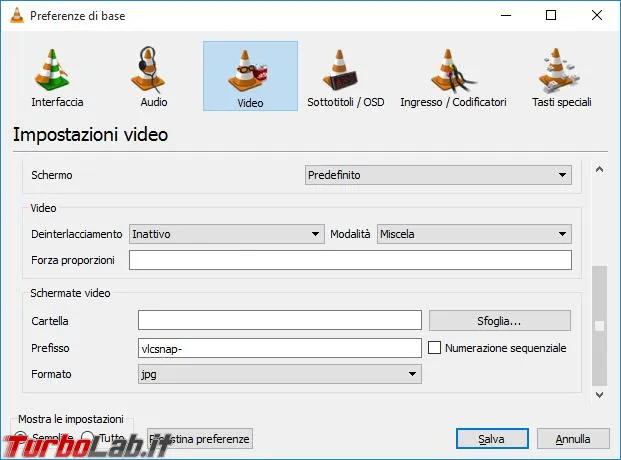Image resolution: width=621 pixels, height=460 pixels.
Task: Click the scrollbar up arrow
Action: 600,170
